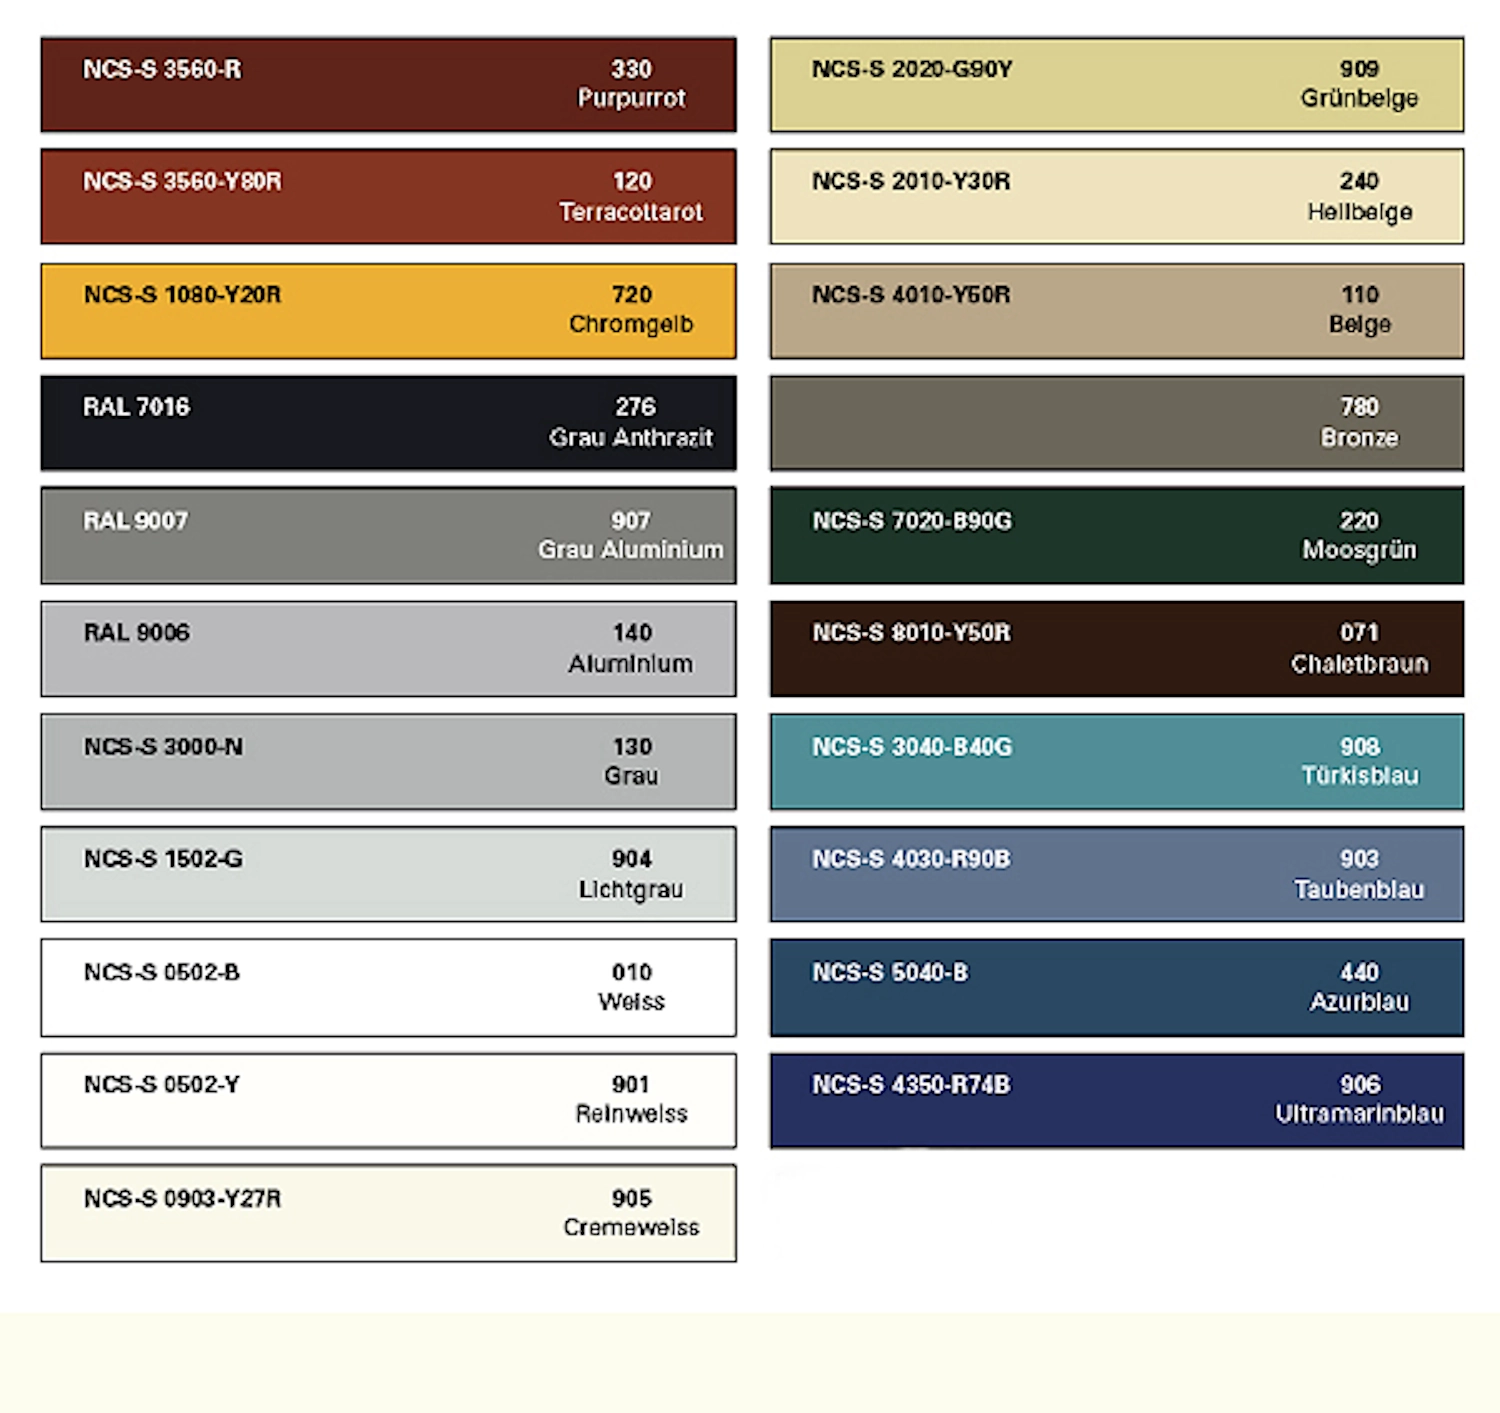
Task: Choose the RAL 9006 Aluminium swatch
Action: coord(388,649)
